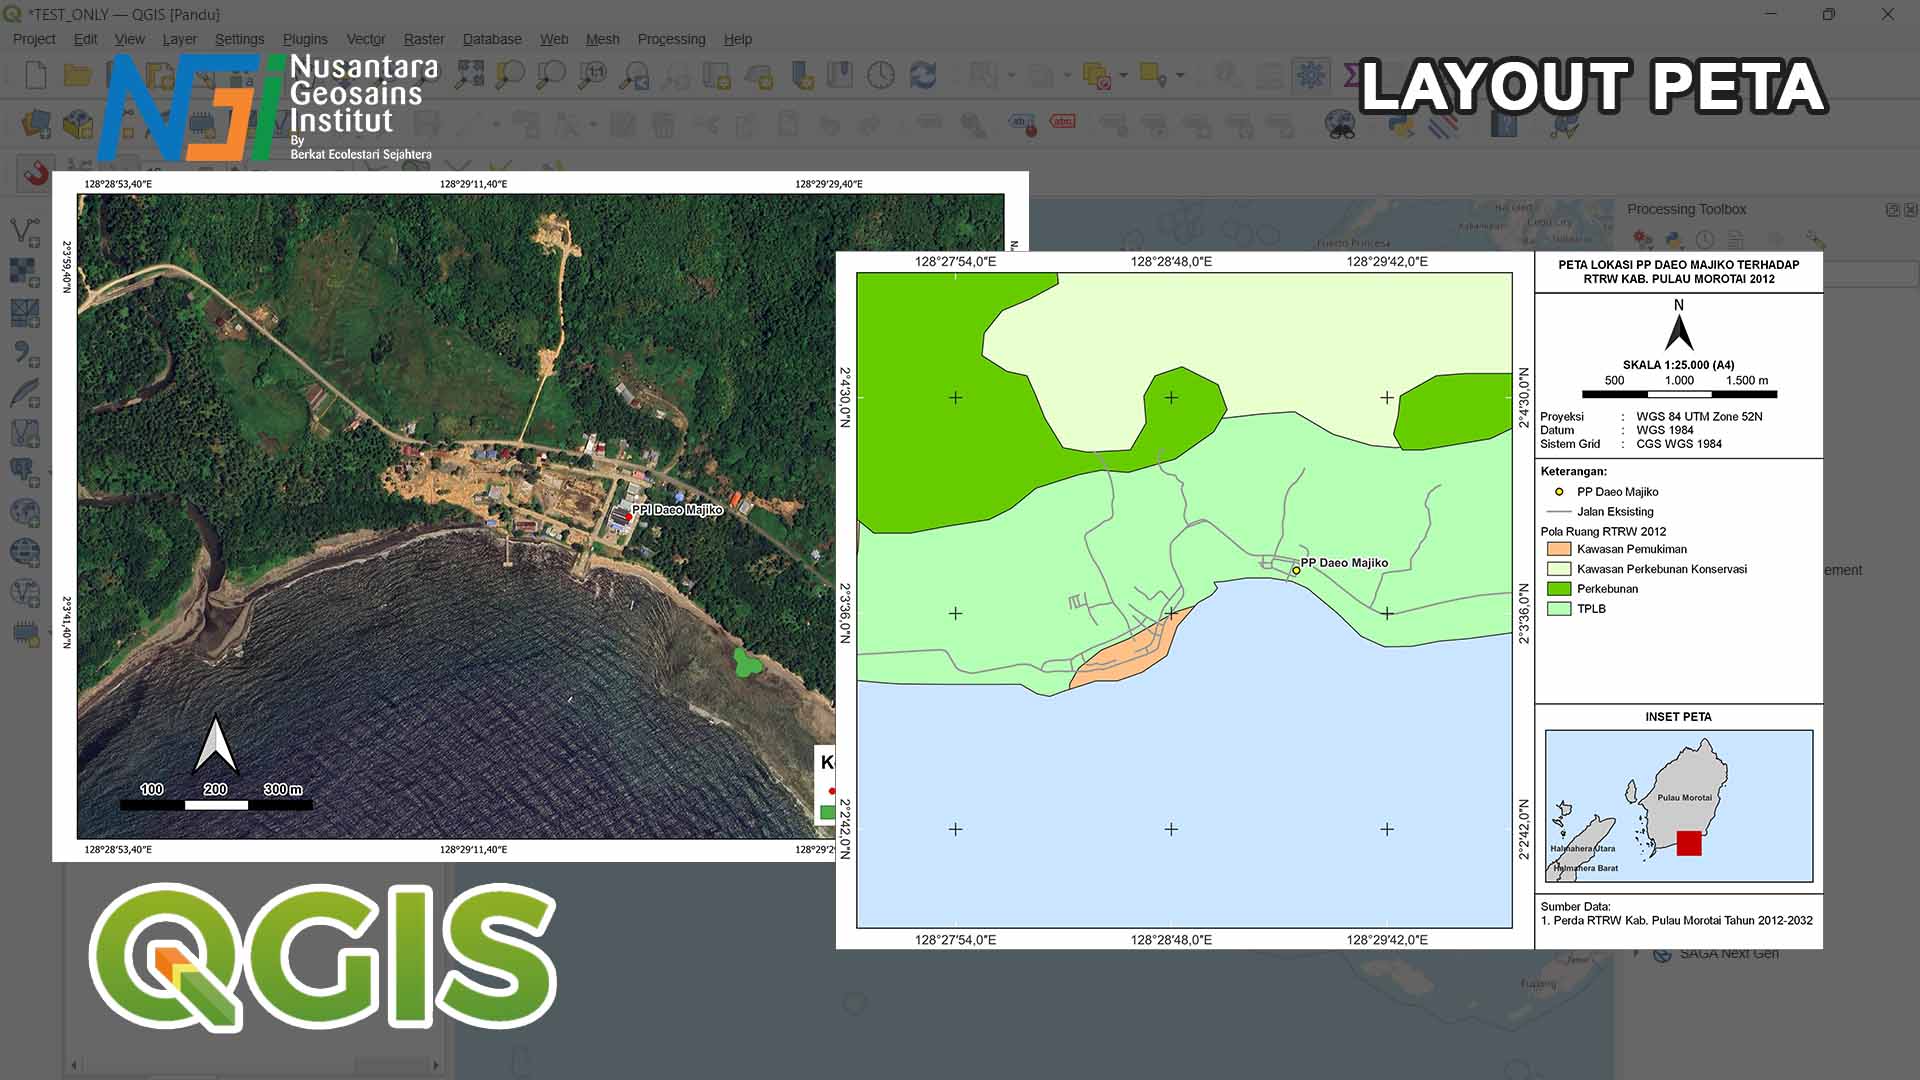Open the Help menu
The height and width of the screenshot is (1080, 1920).
738,39
